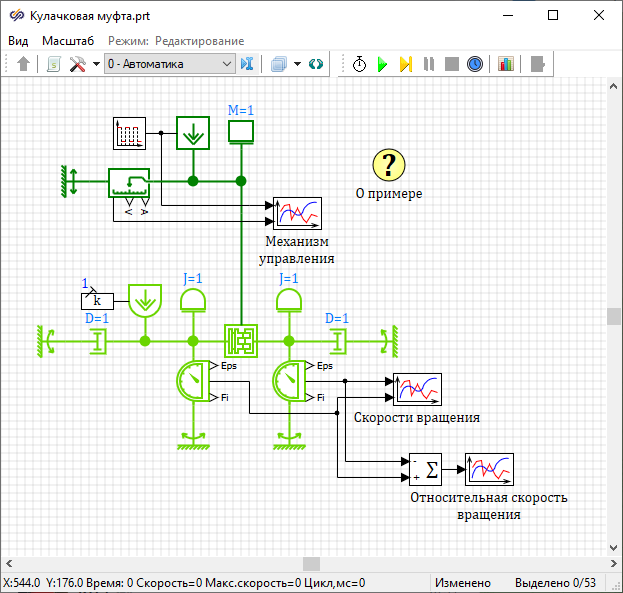Click the vertical scrollbar thumb
This screenshot has height=593, width=623.
pos(614,316)
